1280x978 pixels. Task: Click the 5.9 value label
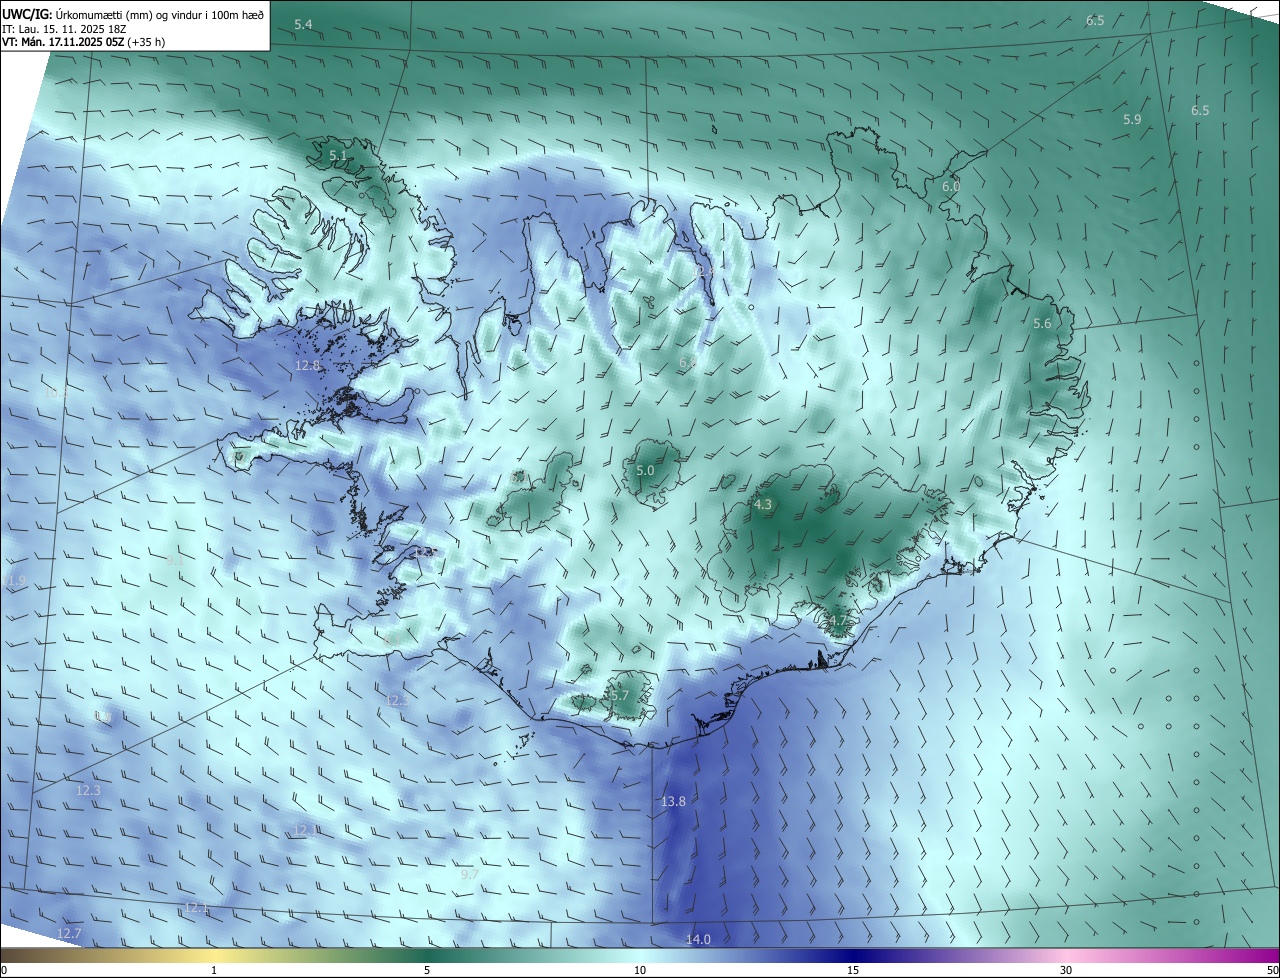[1132, 119]
